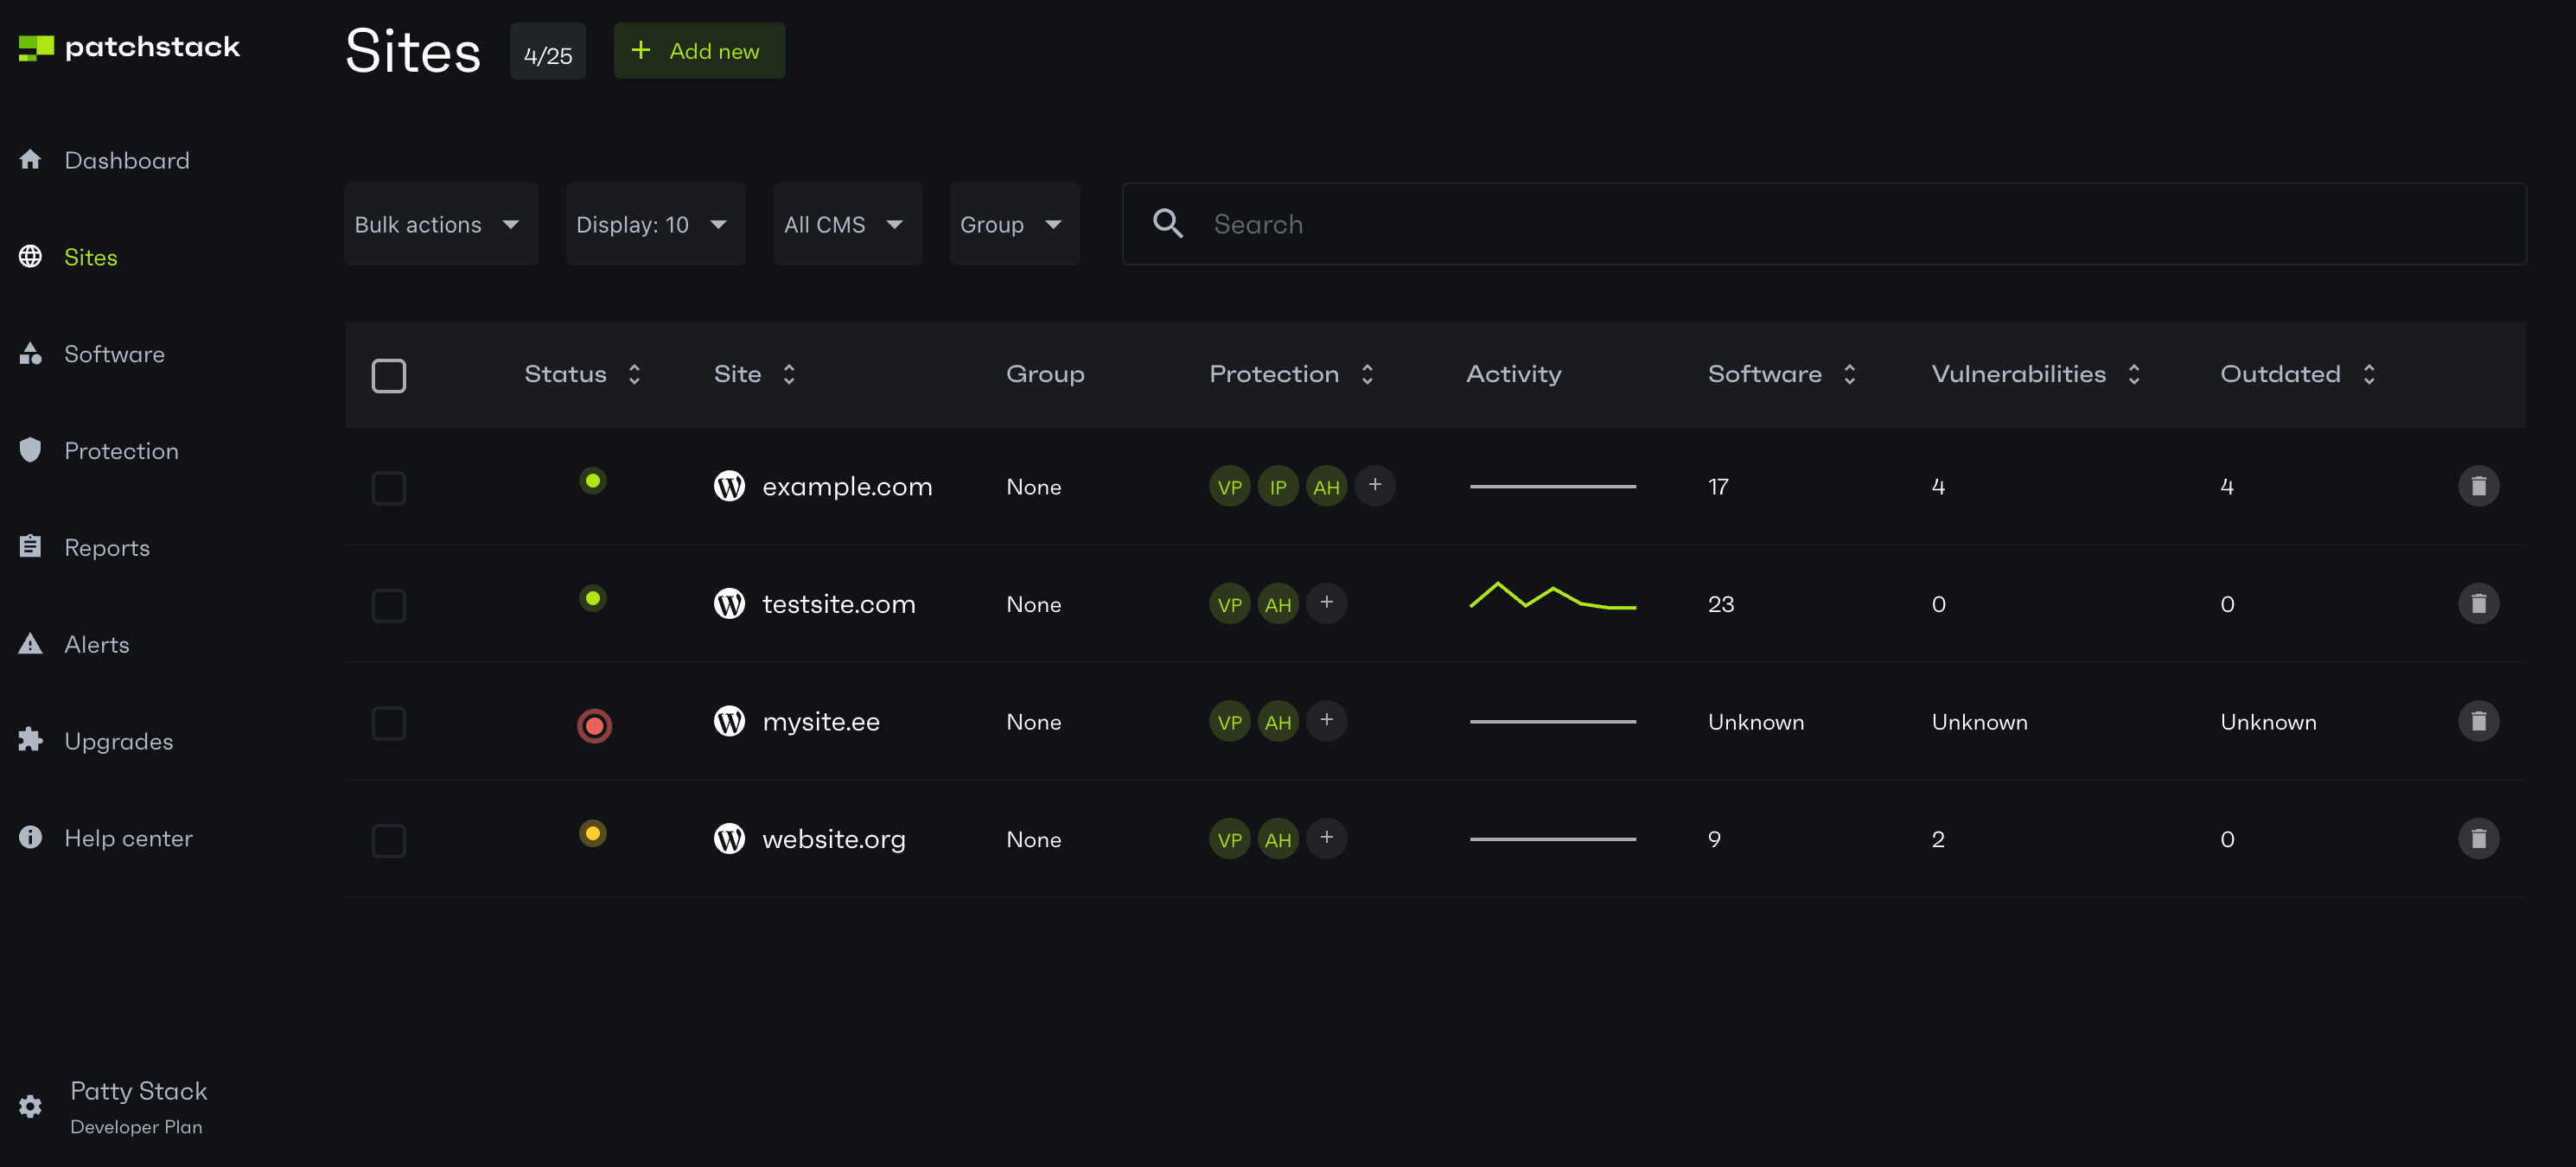Click the VP badge on website.org row
Screen dimensions: 2576x1167
(x=1229, y=839)
